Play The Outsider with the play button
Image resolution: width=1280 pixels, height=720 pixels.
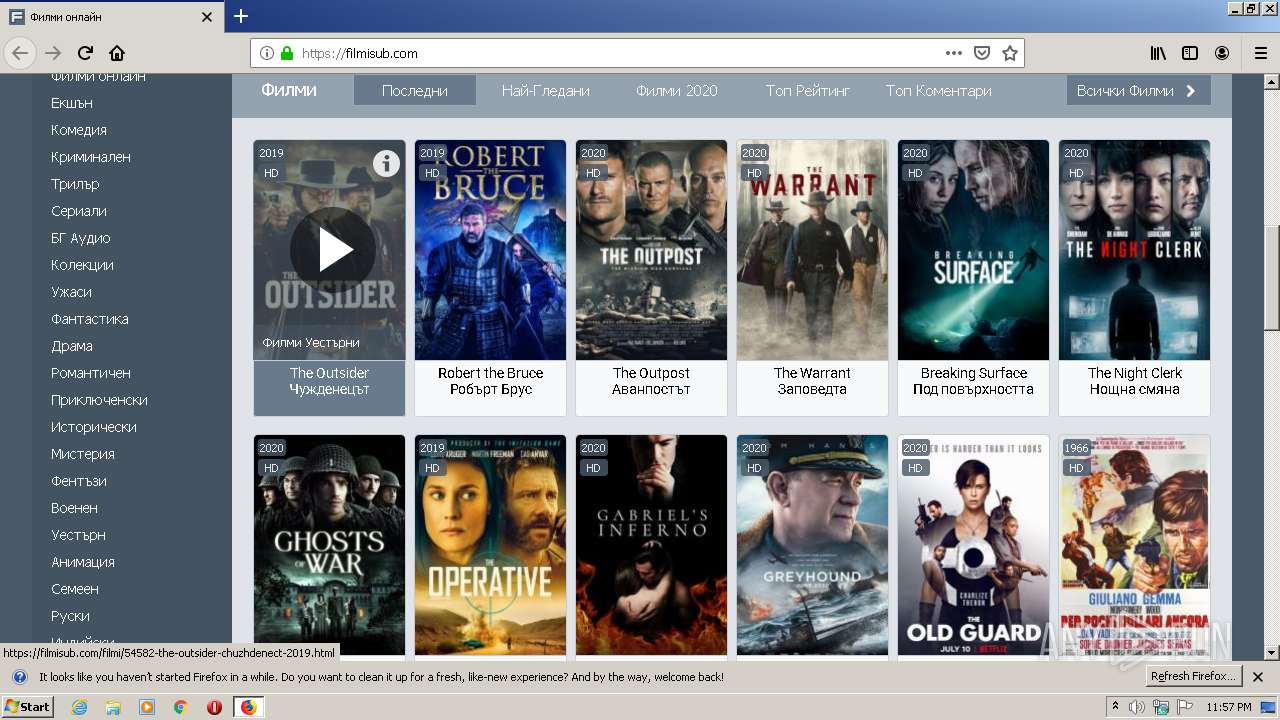[333, 250]
